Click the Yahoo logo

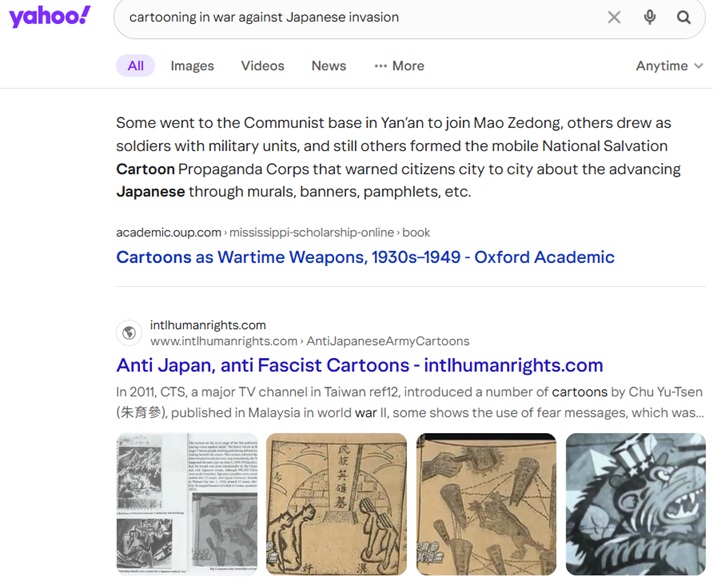click(50, 17)
